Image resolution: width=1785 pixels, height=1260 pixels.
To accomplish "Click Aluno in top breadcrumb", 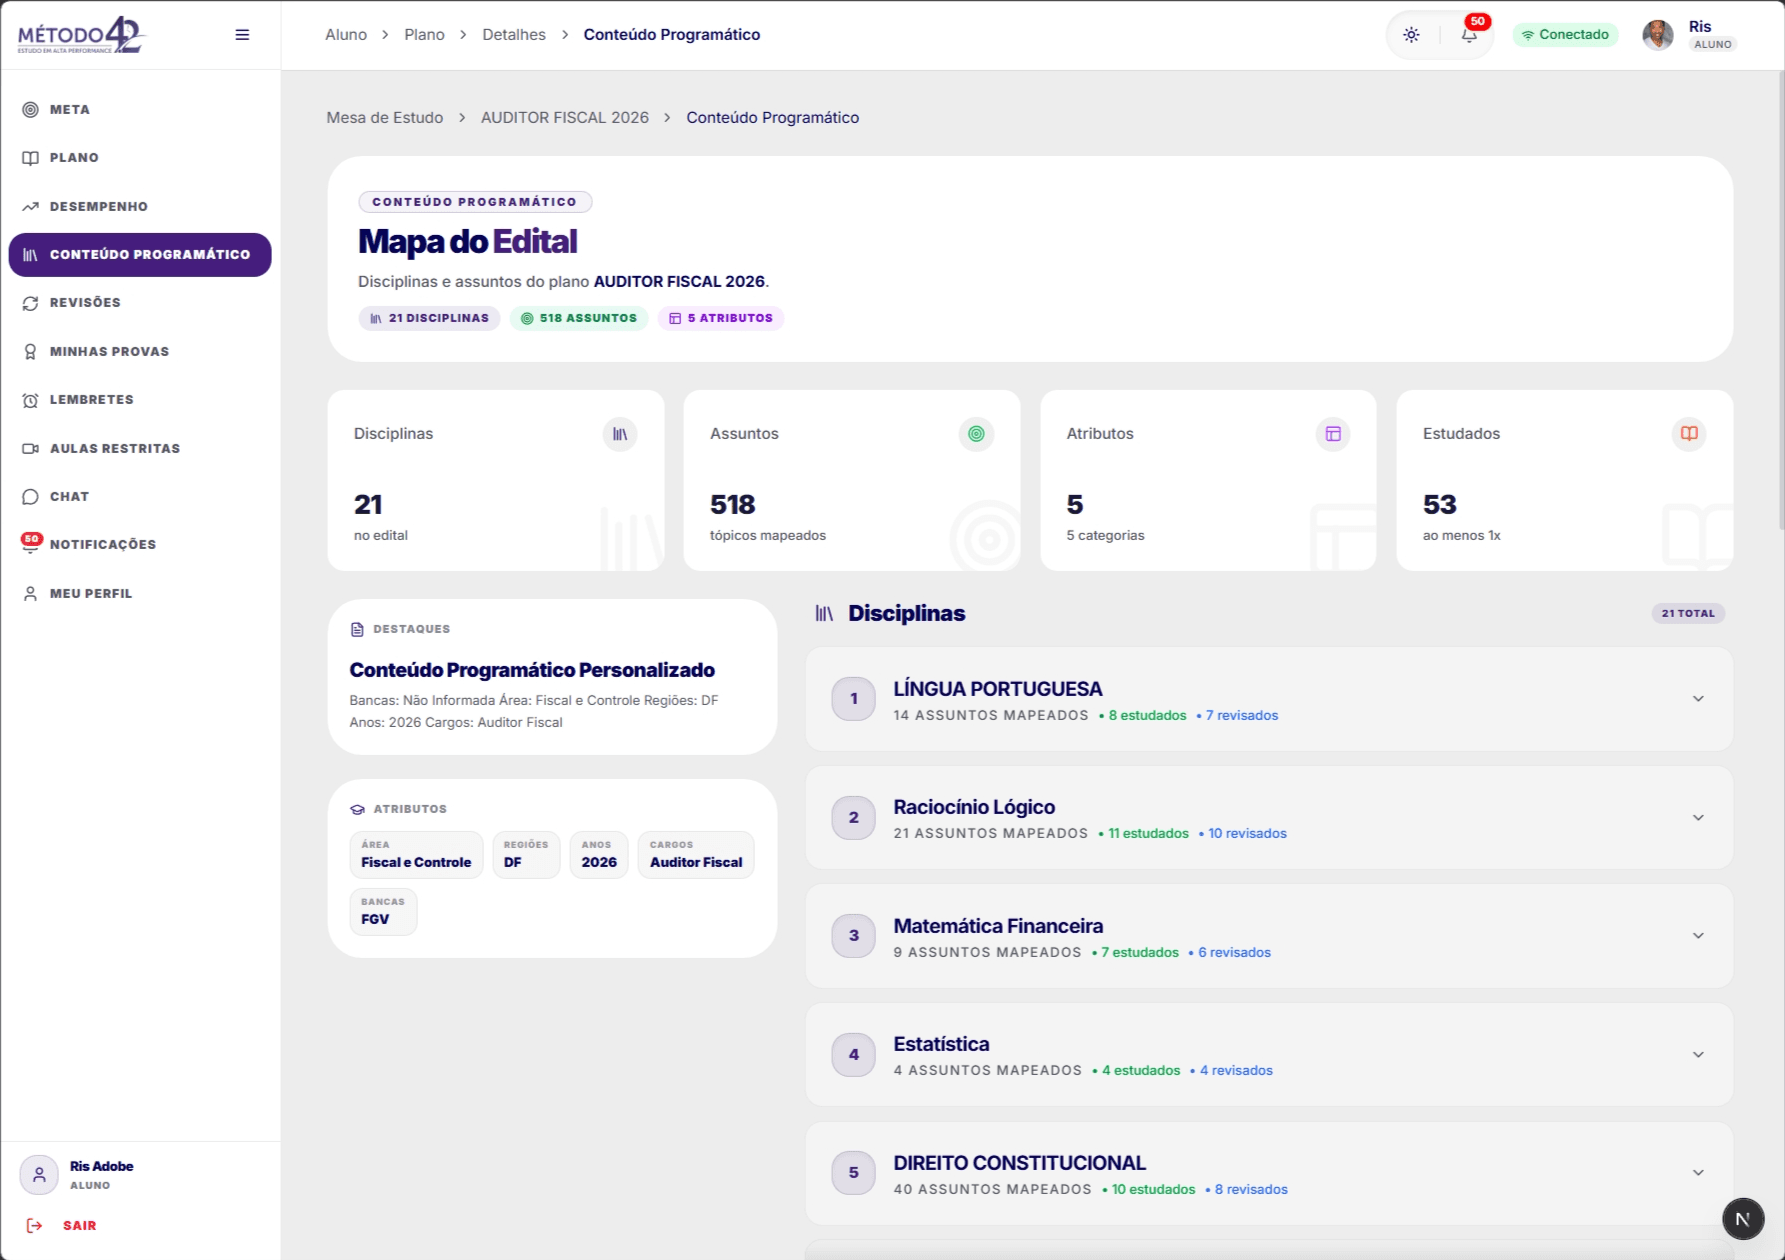I will point(346,35).
